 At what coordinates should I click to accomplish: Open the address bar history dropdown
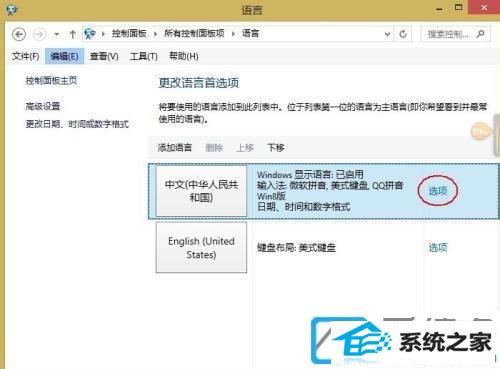(x=387, y=34)
